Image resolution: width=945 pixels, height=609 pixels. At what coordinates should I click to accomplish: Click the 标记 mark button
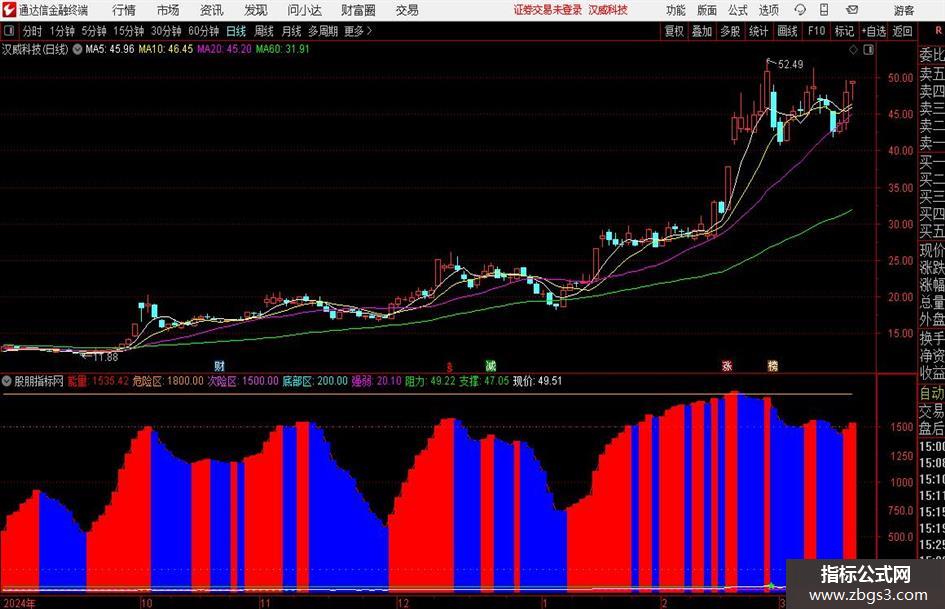pyautogui.click(x=844, y=31)
